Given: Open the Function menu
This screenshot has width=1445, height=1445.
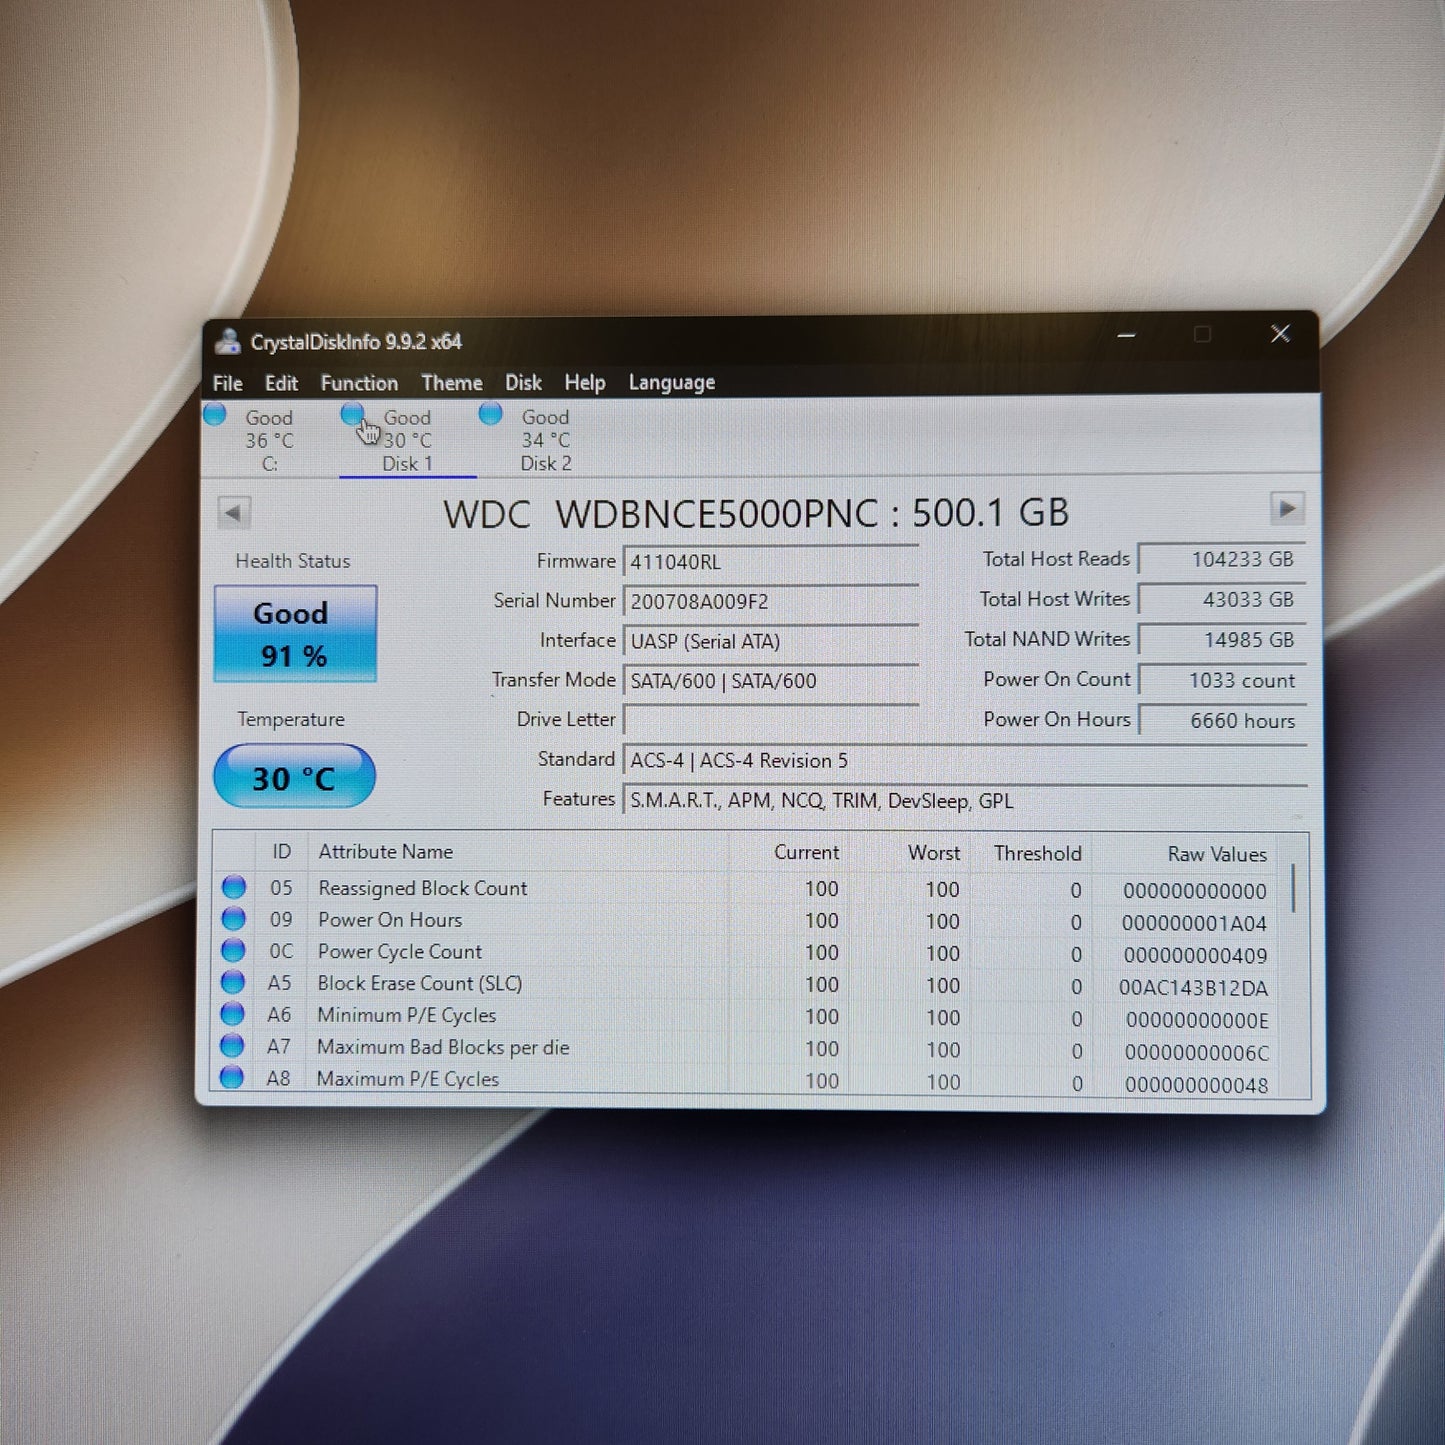Looking at the screenshot, I should click(359, 383).
